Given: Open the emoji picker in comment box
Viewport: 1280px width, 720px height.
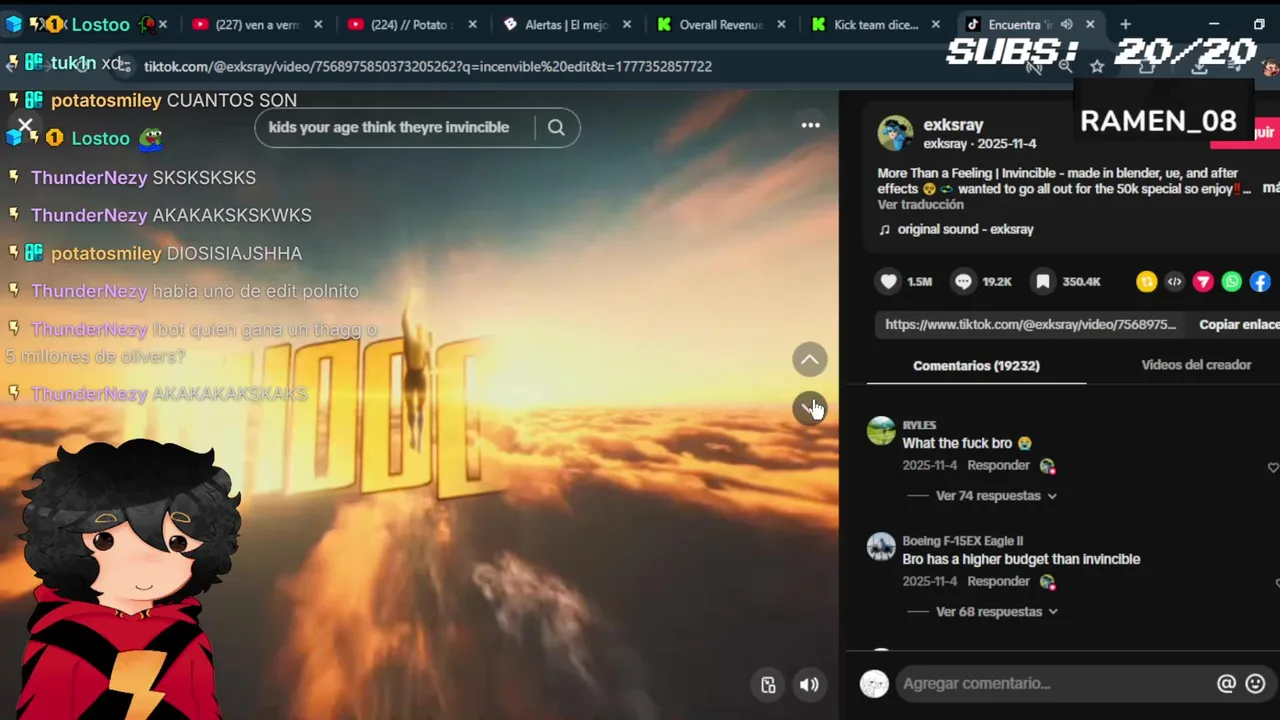Looking at the screenshot, I should pyautogui.click(x=1256, y=684).
